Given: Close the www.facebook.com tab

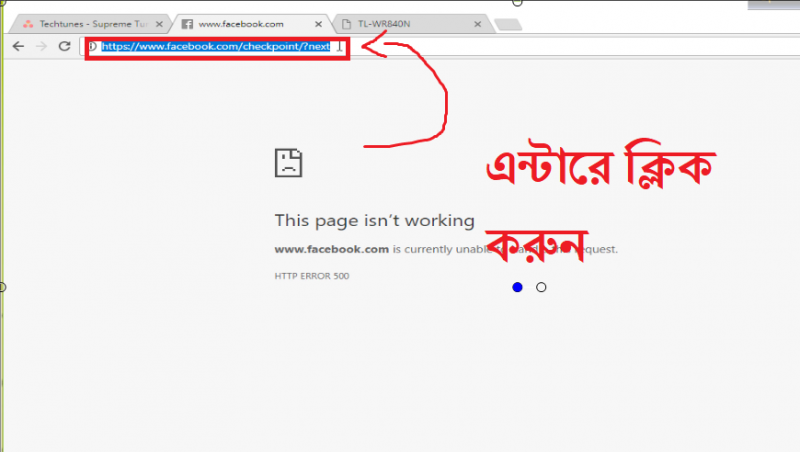Looking at the screenshot, I should coord(318,24).
